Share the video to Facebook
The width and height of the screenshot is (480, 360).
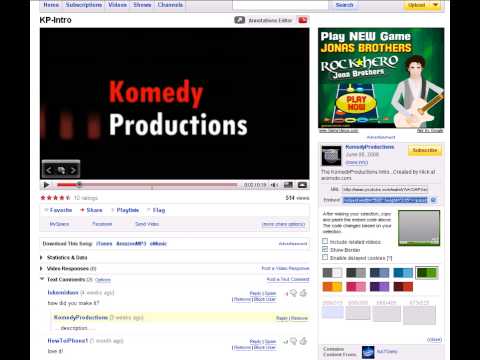pyautogui.click(x=102, y=224)
